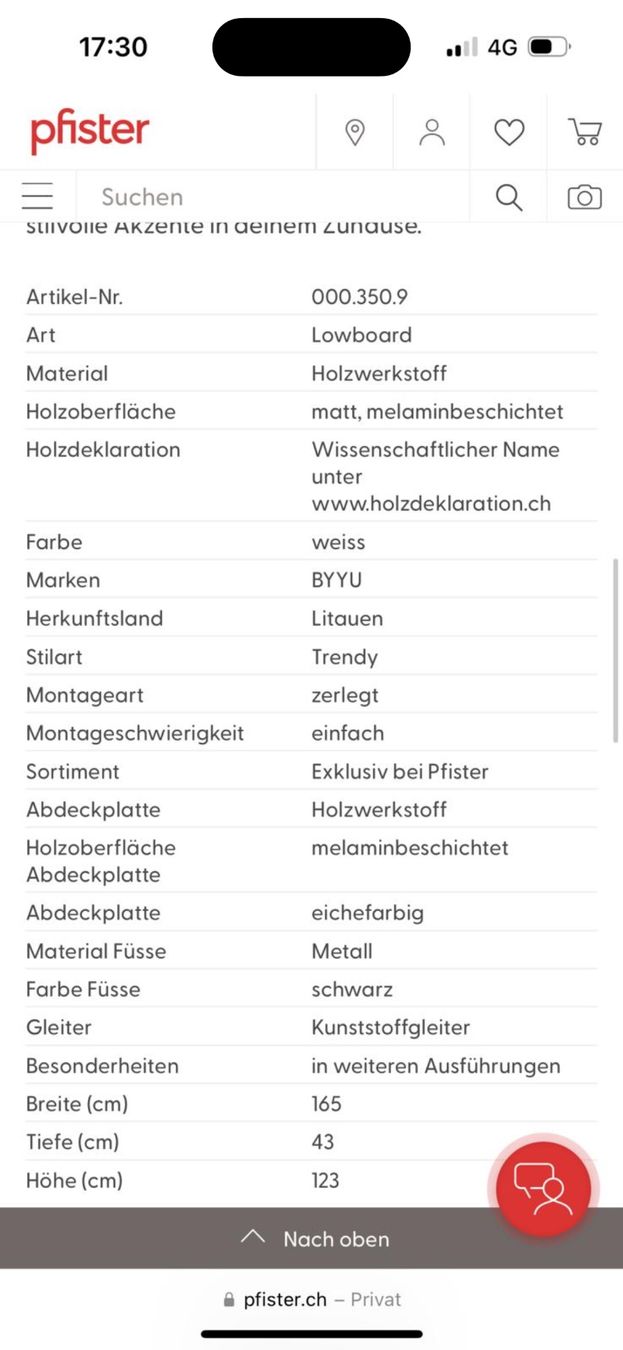
Task: Open the wishlist heart icon
Action: pos(509,132)
